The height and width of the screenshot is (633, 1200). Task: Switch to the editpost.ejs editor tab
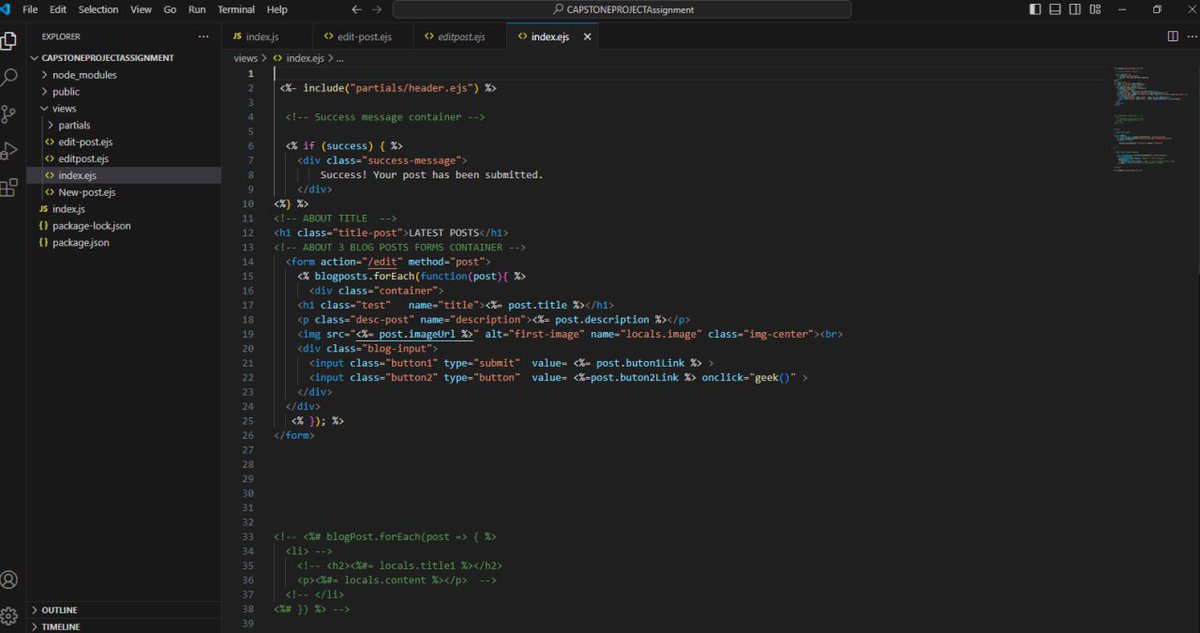coord(459,36)
